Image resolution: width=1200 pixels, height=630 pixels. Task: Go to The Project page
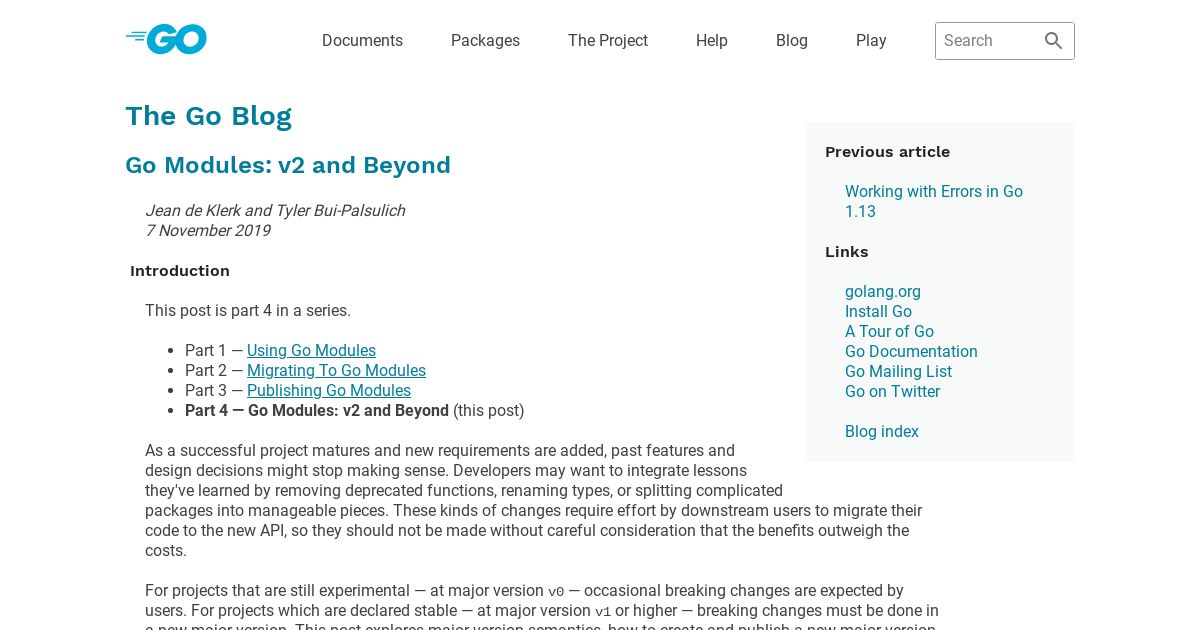(x=608, y=41)
